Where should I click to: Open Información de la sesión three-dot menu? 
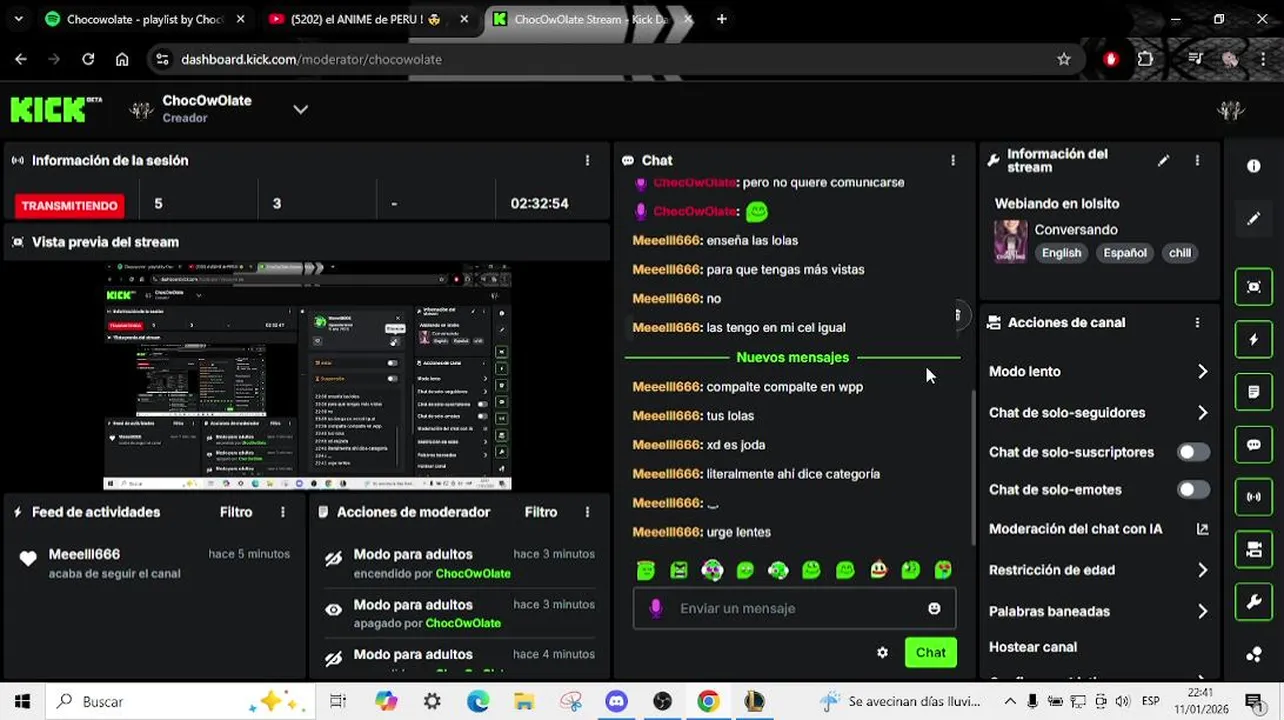tap(587, 160)
